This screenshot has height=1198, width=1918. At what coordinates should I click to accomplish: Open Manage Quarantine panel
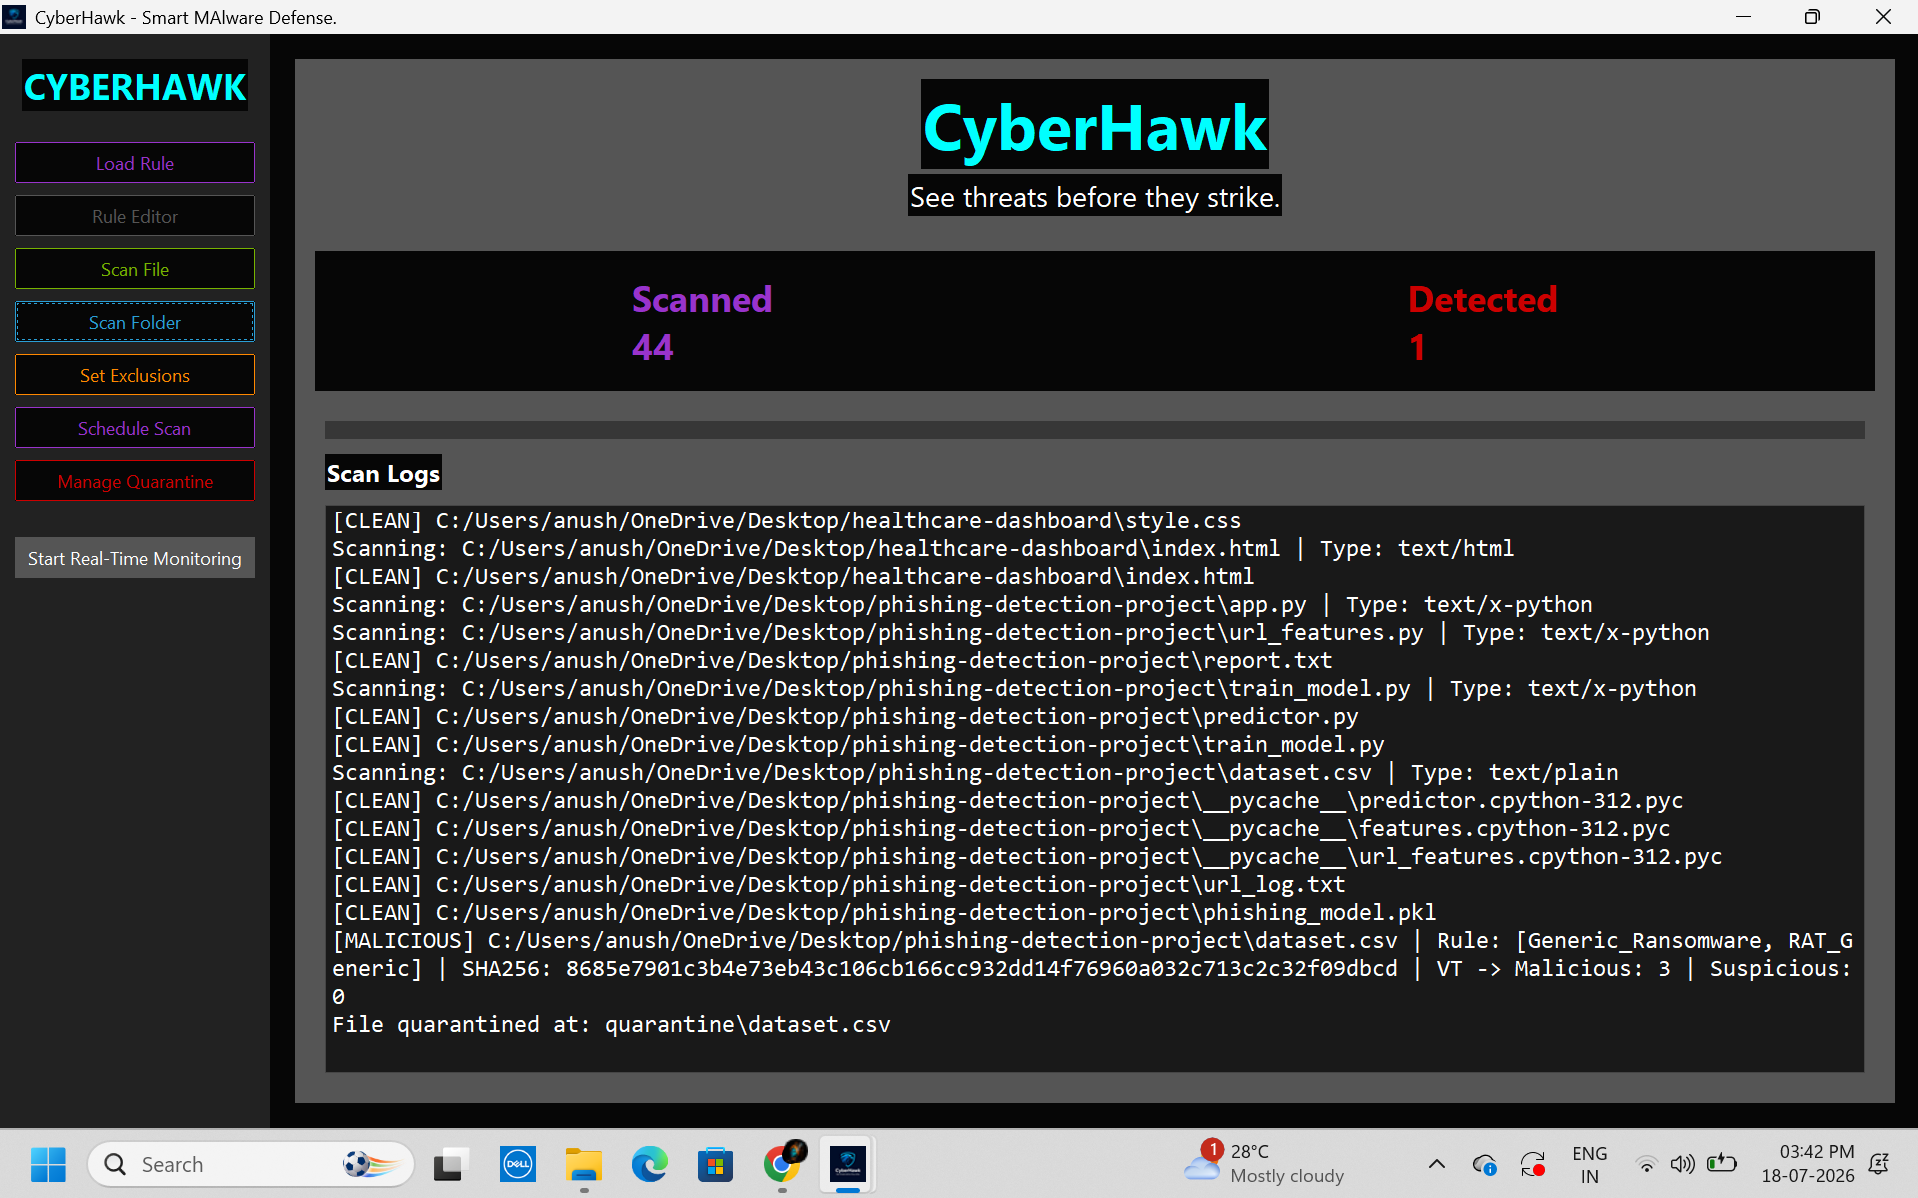pos(135,481)
